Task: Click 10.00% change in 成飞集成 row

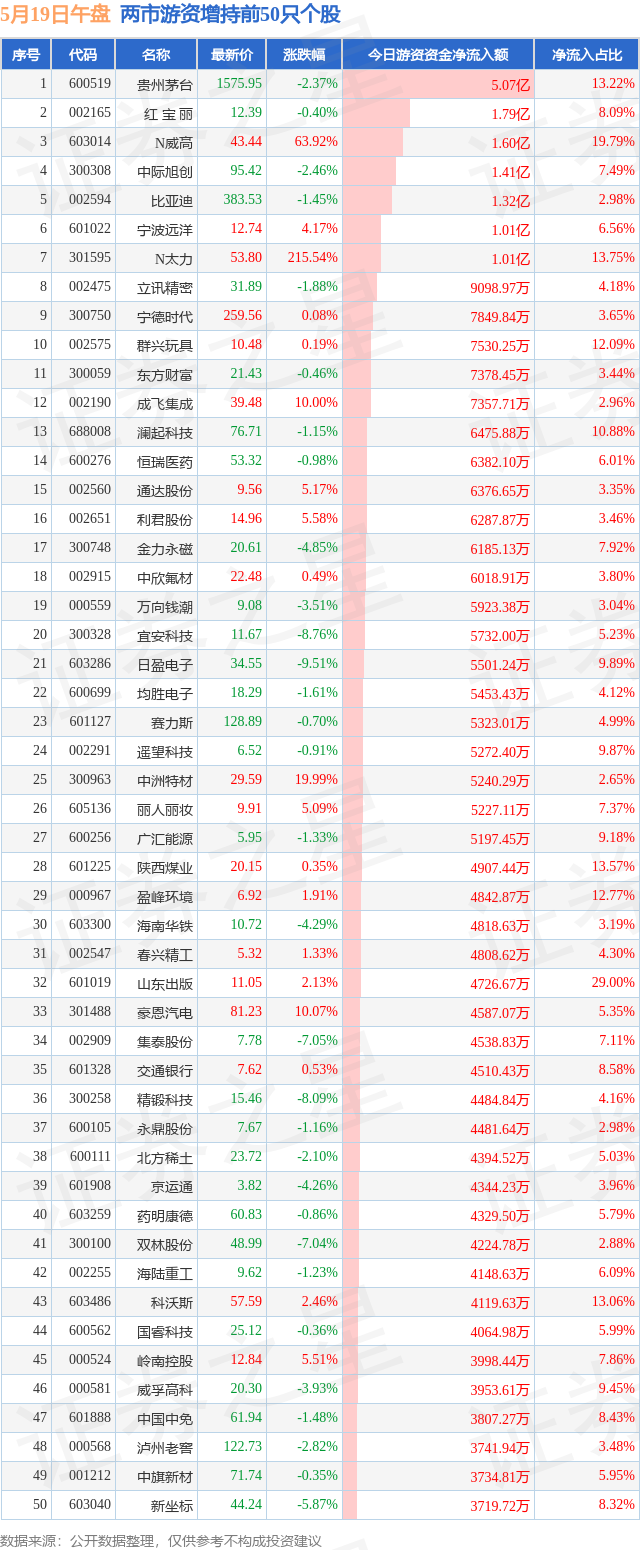Action: pos(318,403)
